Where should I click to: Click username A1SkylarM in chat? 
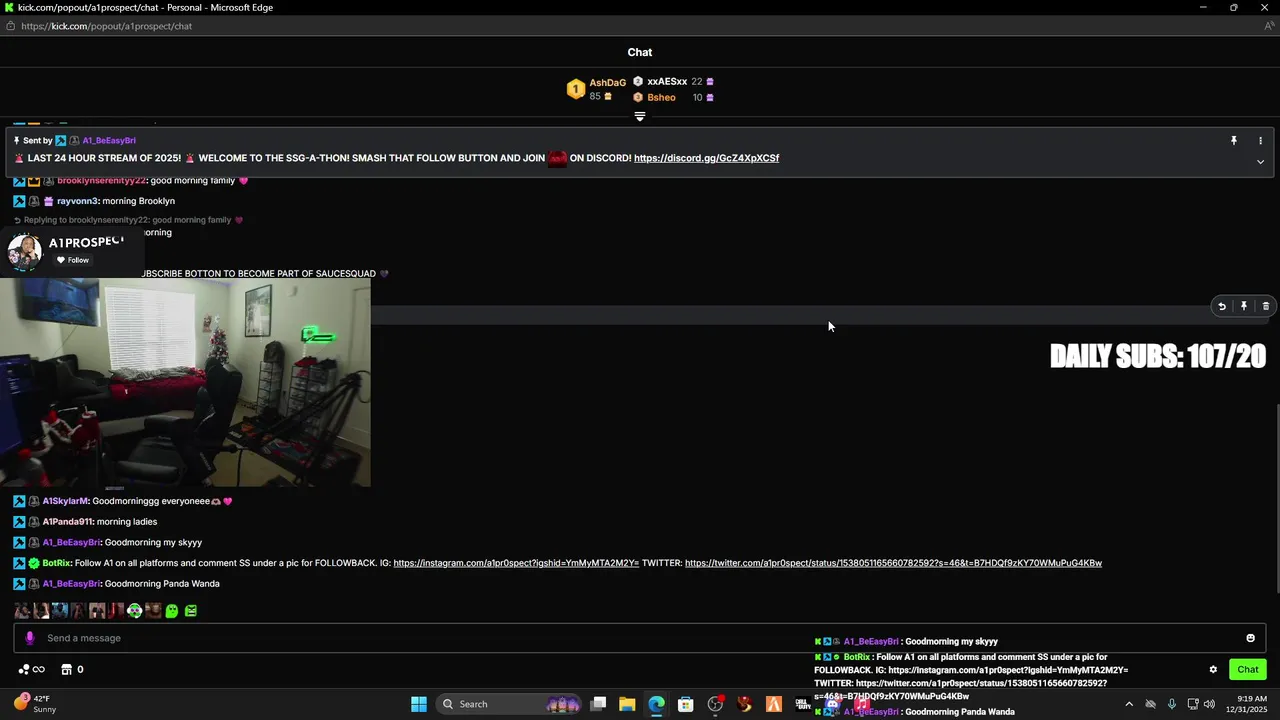click(65, 501)
